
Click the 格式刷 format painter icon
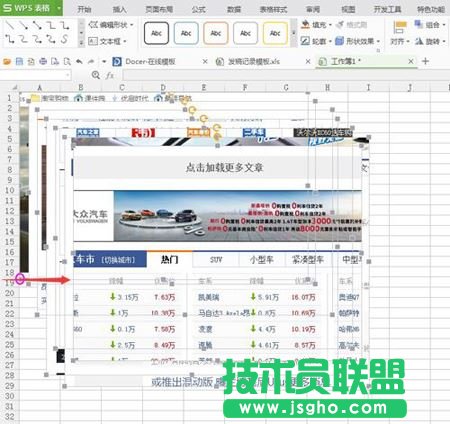[x=340, y=25]
